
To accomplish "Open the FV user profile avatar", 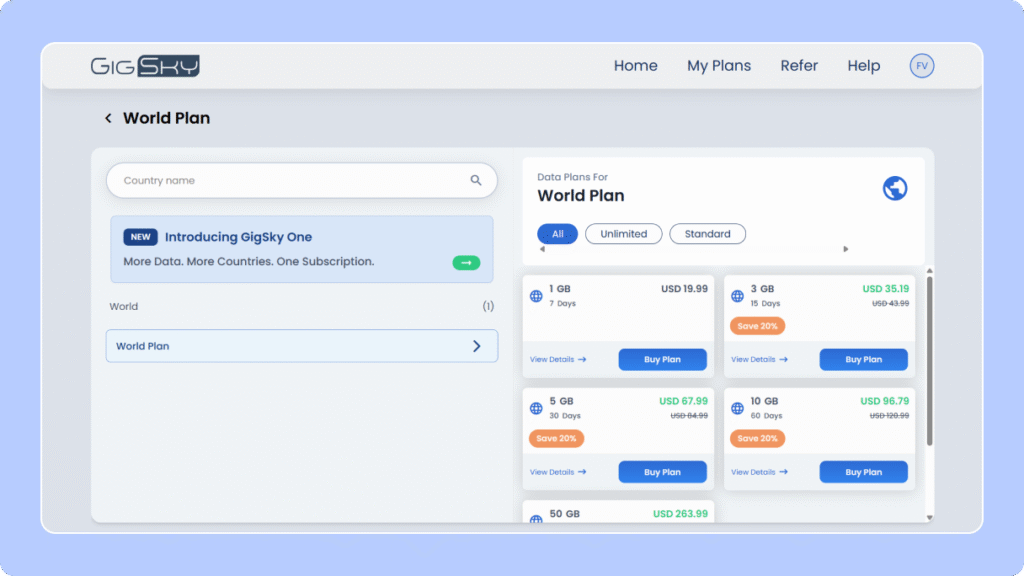I will pos(921,66).
